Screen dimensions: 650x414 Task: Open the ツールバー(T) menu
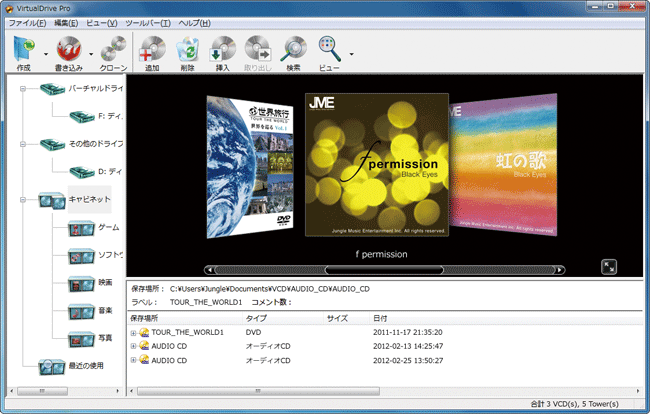[148, 23]
